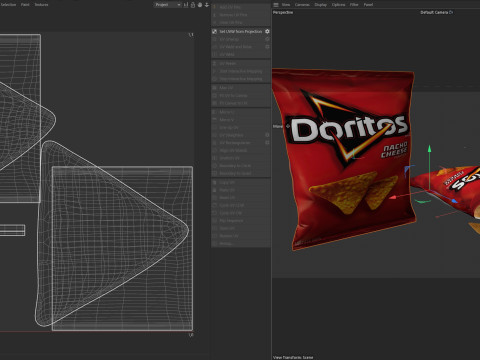Image resolution: width=480 pixels, height=360 pixels.
Task: Open the viewport View menu
Action: click(286, 5)
